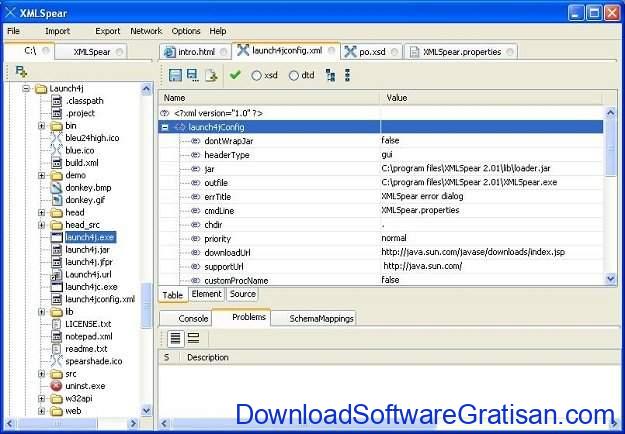Close the C:\ file tree tab dot

pyautogui.click(x=46, y=51)
